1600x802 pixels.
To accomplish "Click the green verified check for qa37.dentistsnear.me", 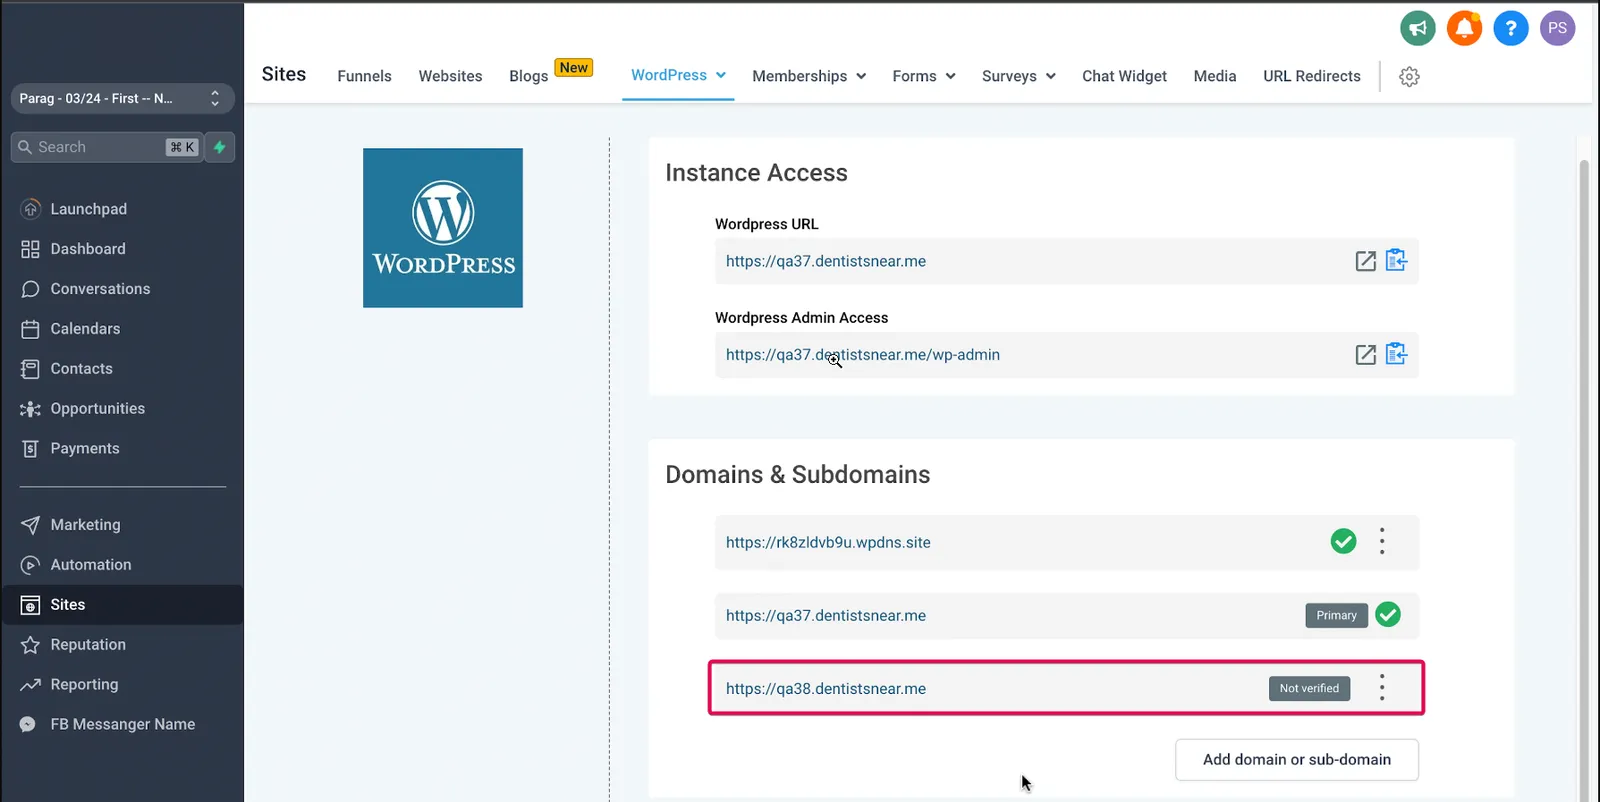I will click(x=1387, y=614).
